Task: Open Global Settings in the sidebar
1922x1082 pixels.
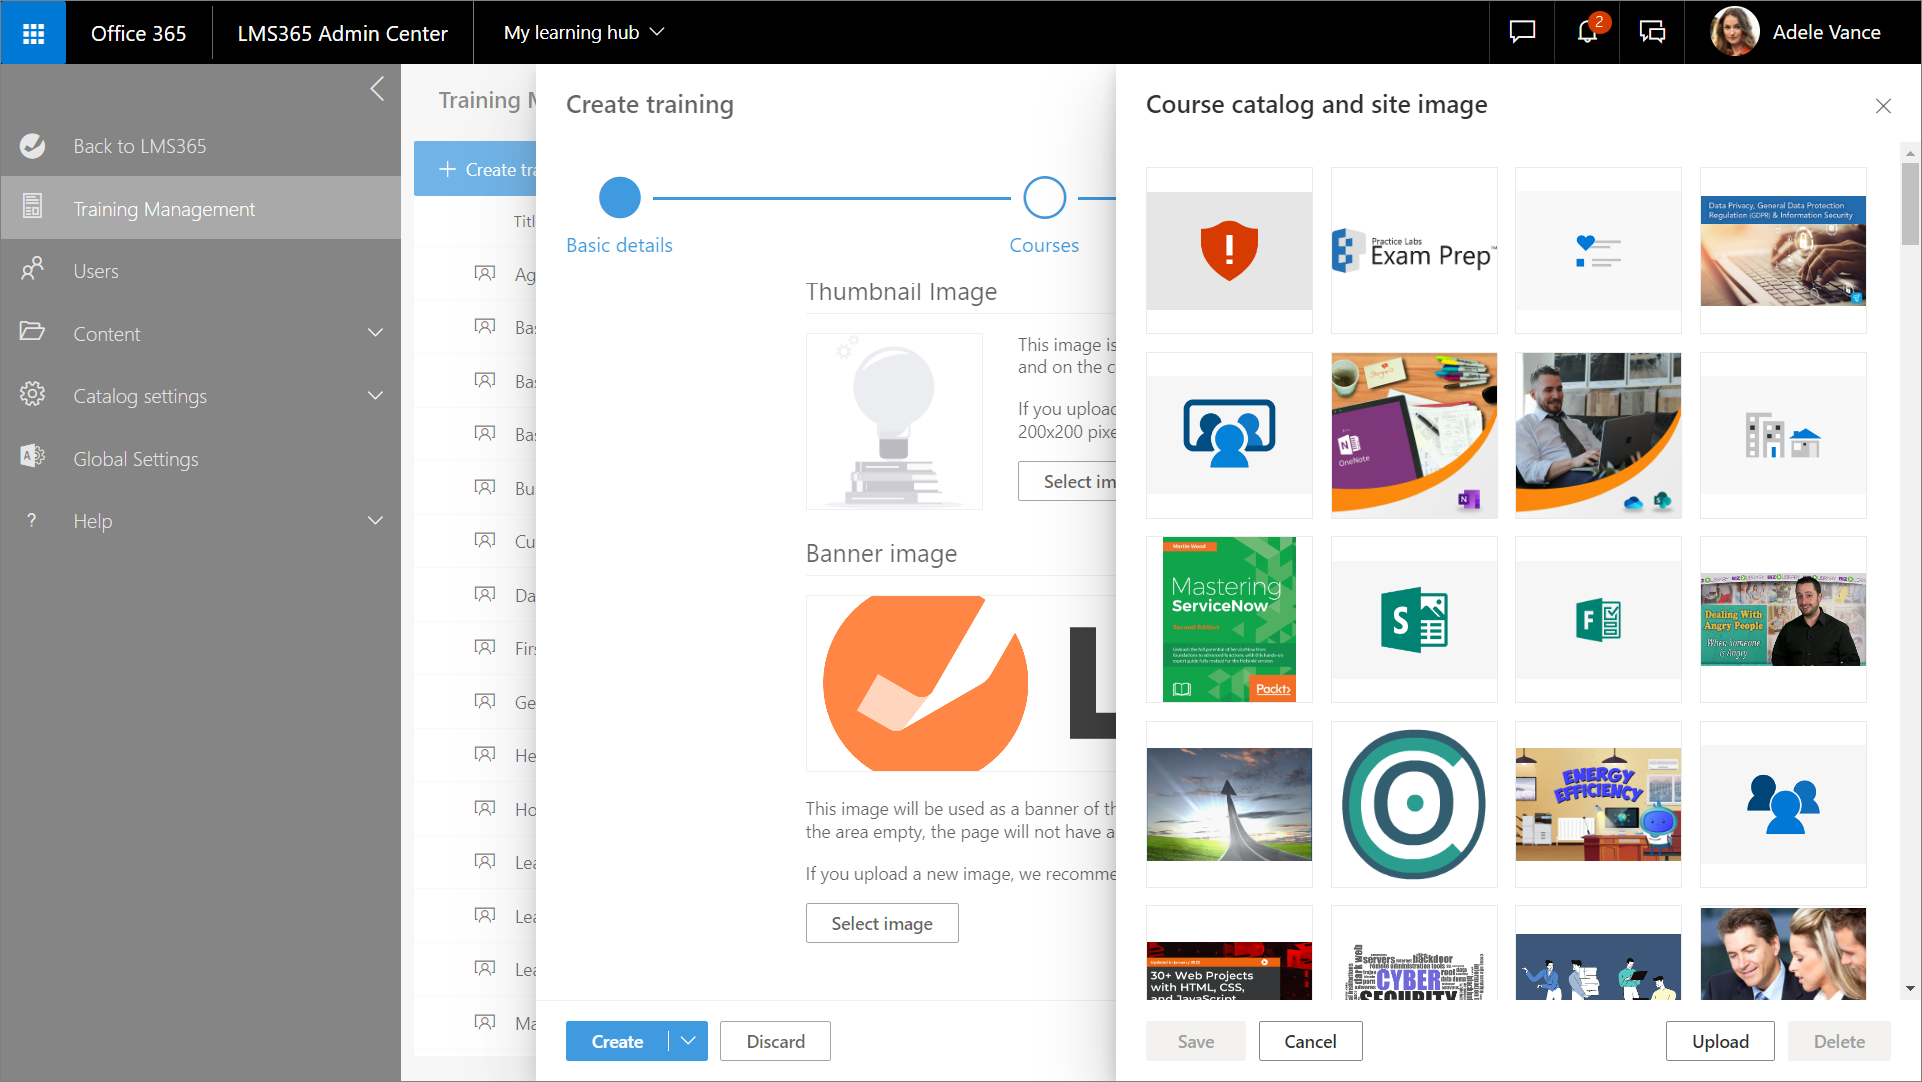Action: click(x=136, y=459)
